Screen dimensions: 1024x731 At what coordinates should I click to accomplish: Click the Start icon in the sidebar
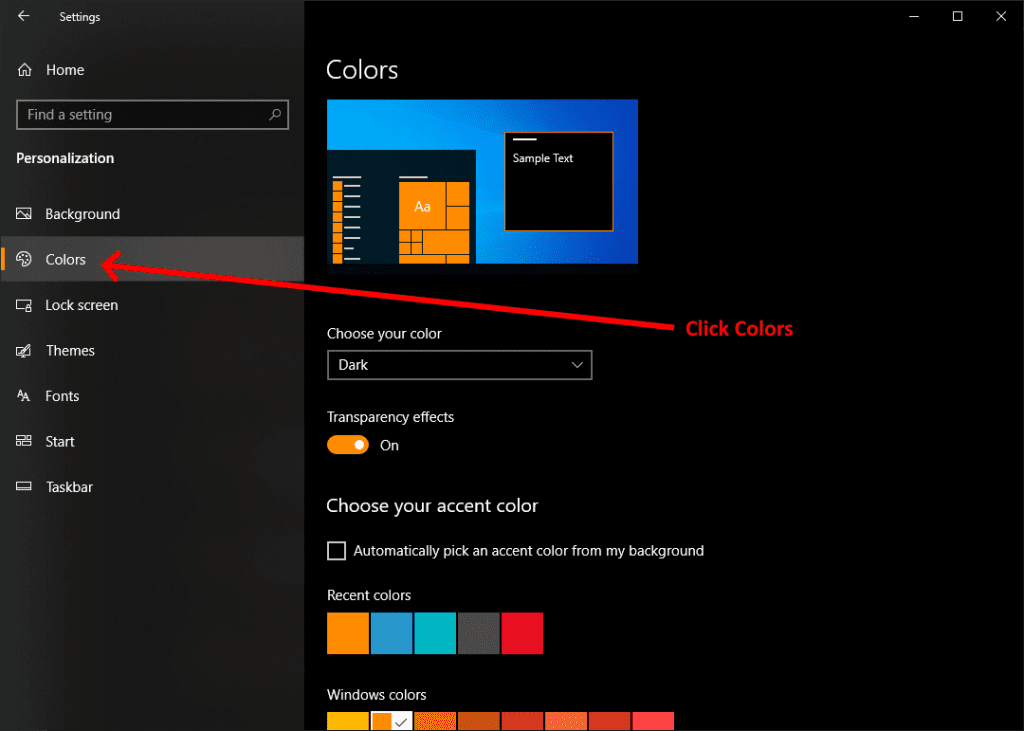[22, 441]
